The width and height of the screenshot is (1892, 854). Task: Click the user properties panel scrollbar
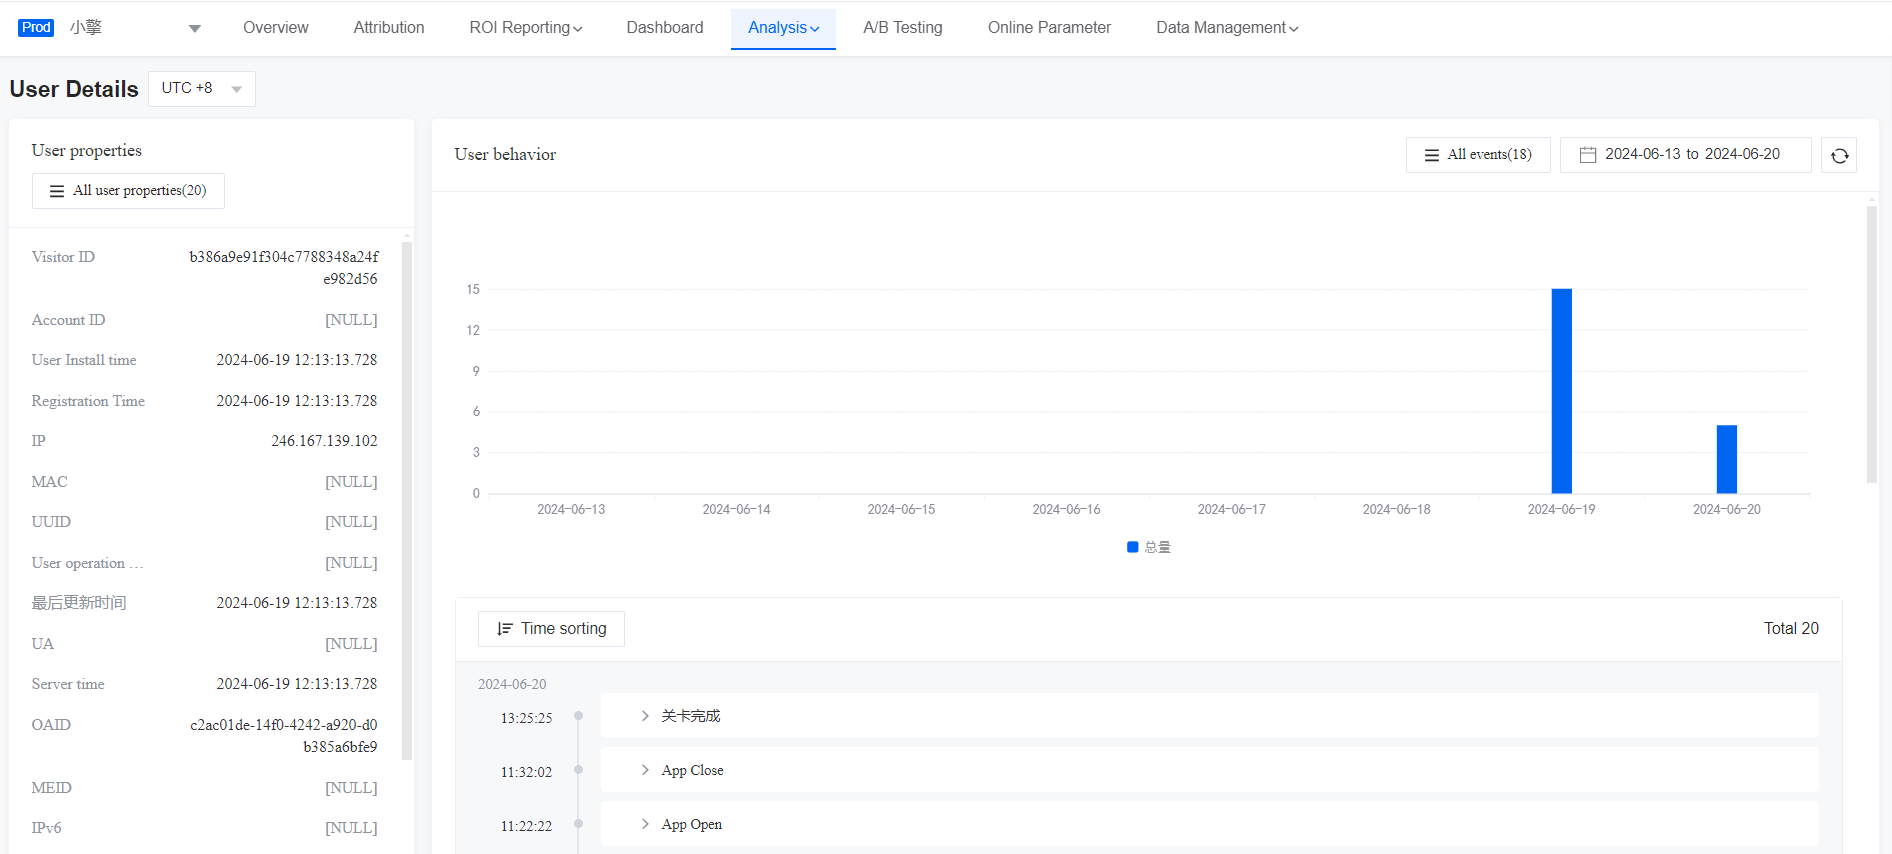click(x=406, y=500)
